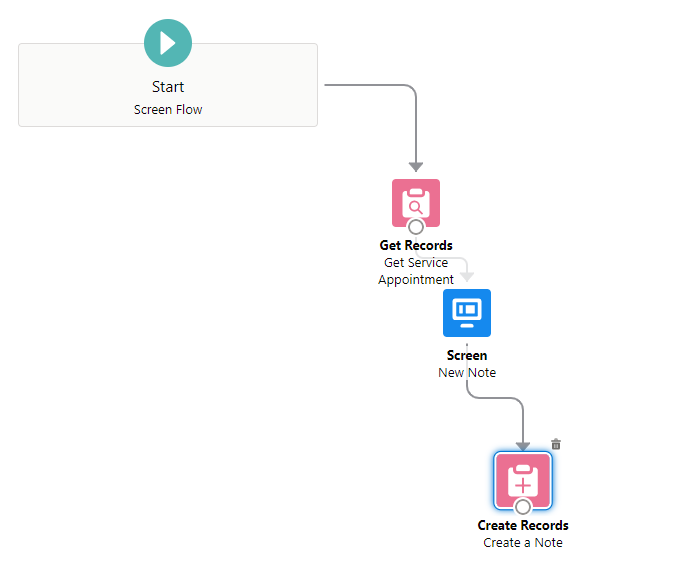Delete Create Records using the trash icon

pyautogui.click(x=556, y=444)
